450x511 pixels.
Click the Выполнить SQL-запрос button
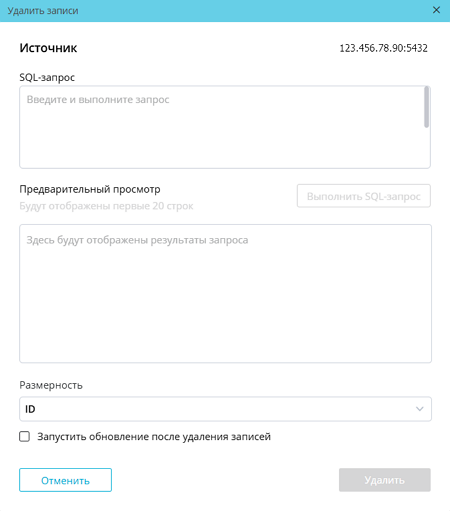(x=364, y=196)
